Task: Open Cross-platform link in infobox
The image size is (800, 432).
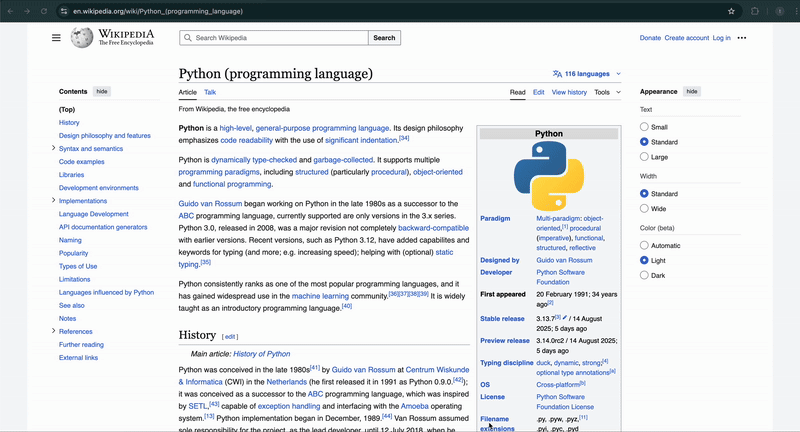Action: point(558,385)
